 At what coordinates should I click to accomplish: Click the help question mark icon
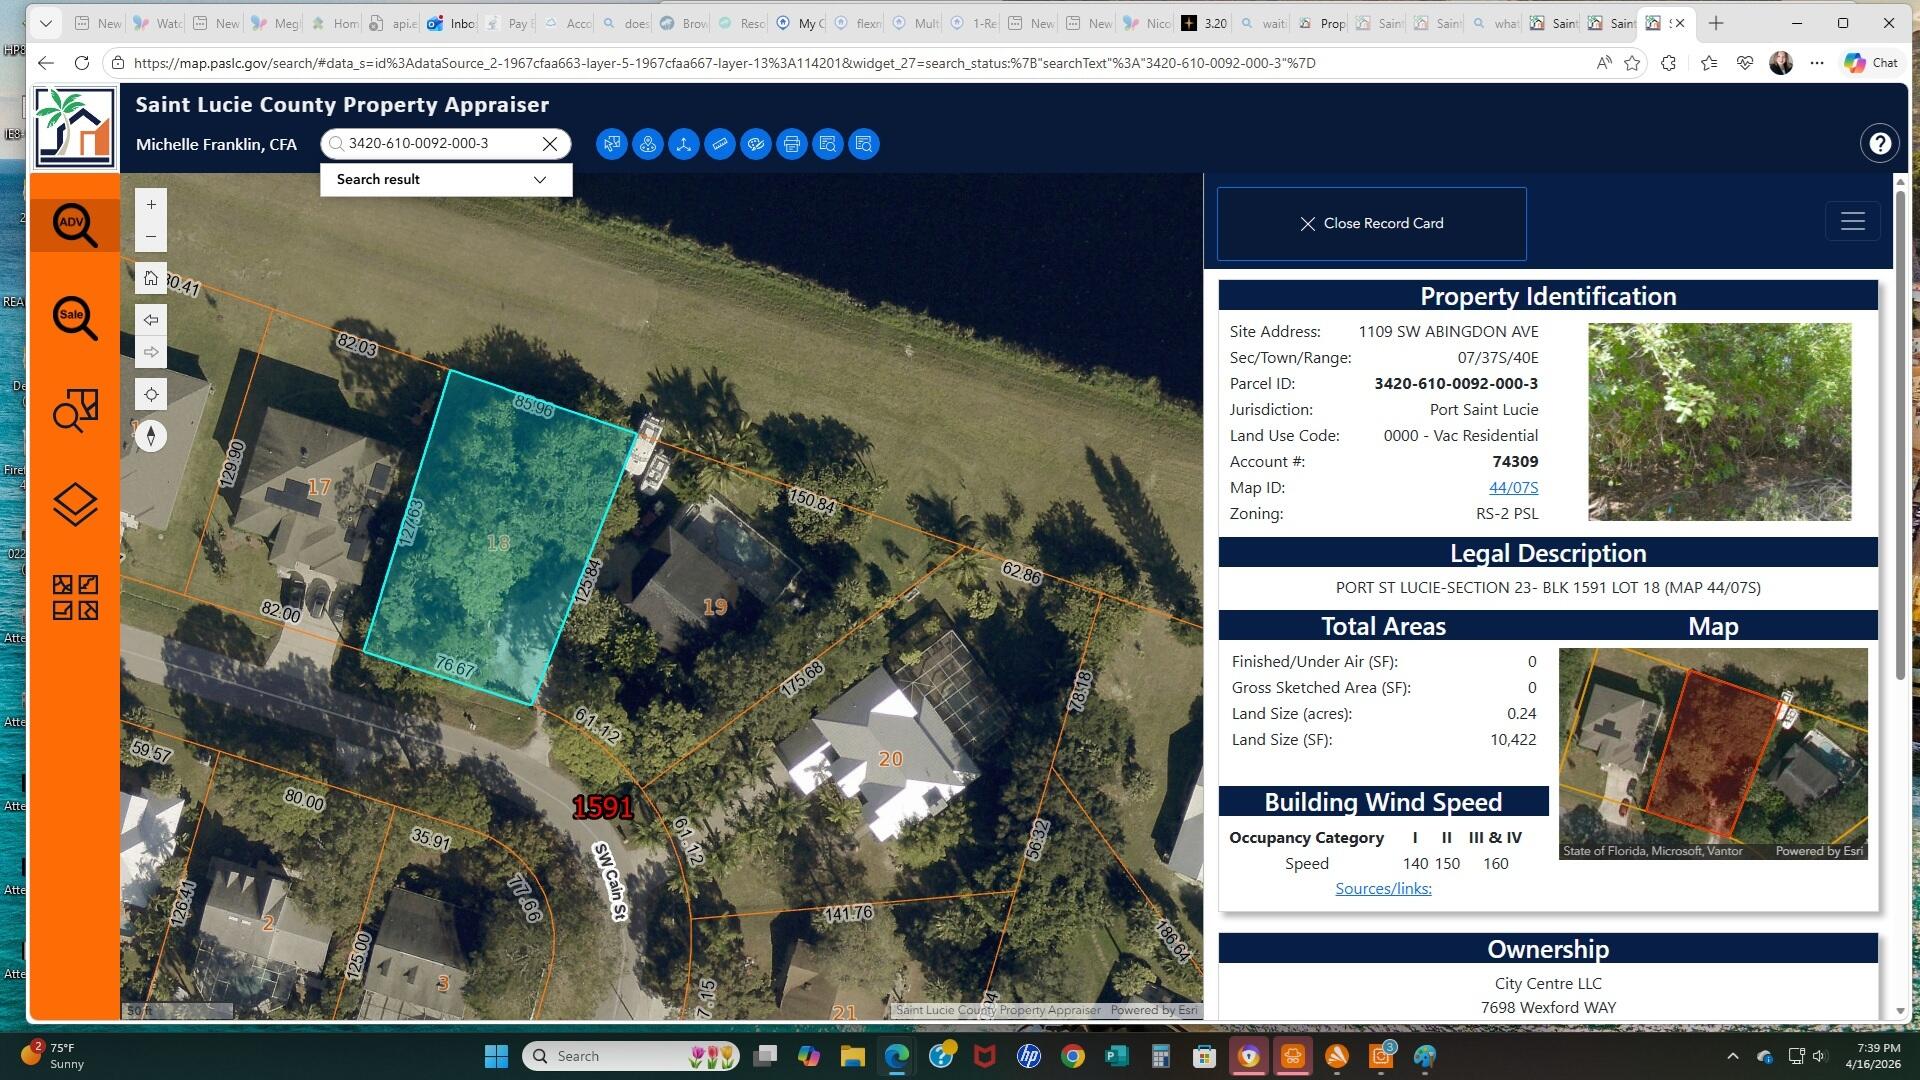tap(1880, 144)
